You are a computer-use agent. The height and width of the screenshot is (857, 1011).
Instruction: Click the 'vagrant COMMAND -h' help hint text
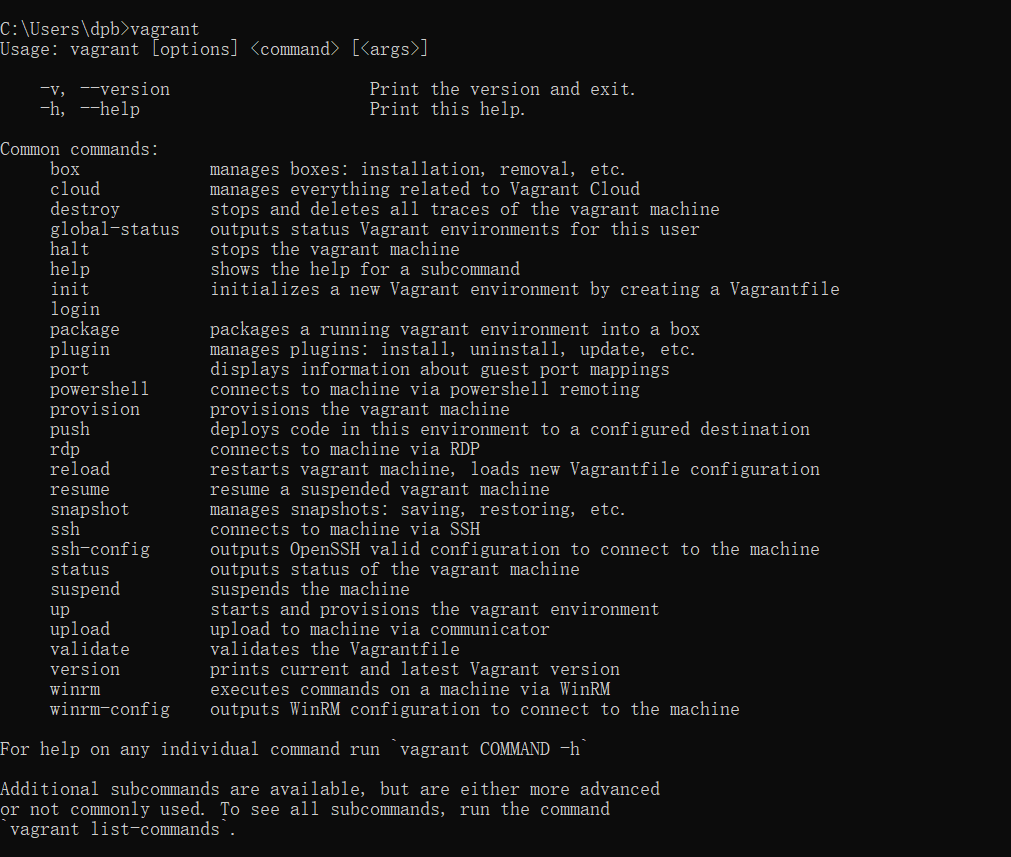[x=490, y=749]
